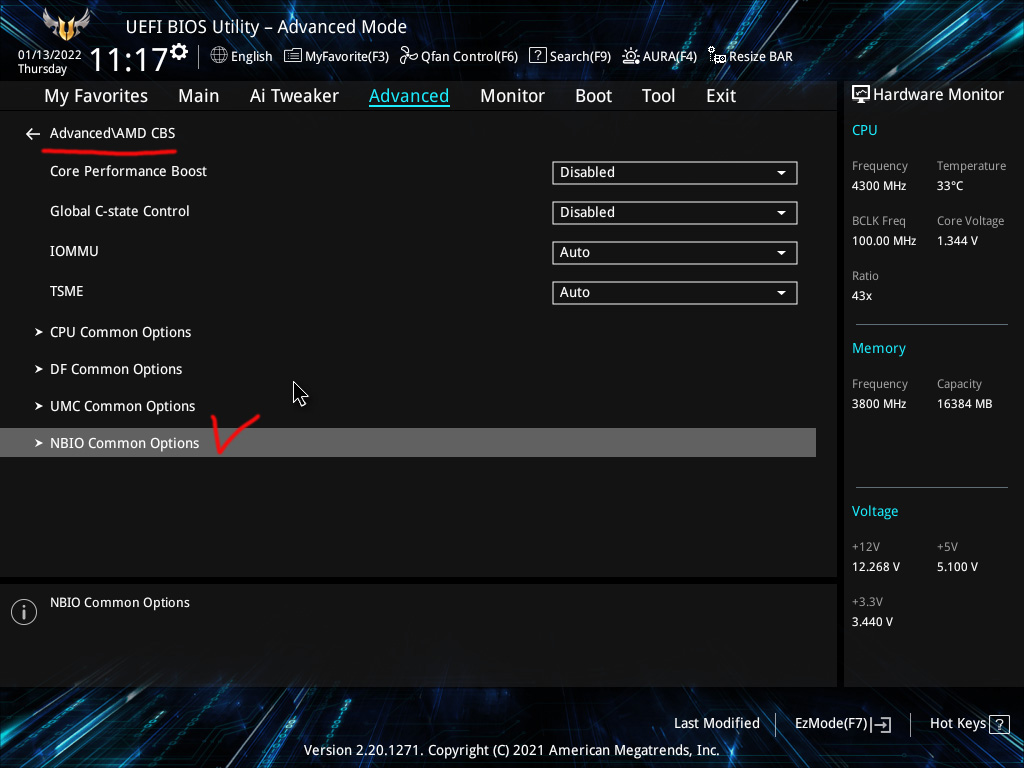The height and width of the screenshot is (768, 1024).
Task: Open MyFavorite(F3) label
Action: point(347,56)
